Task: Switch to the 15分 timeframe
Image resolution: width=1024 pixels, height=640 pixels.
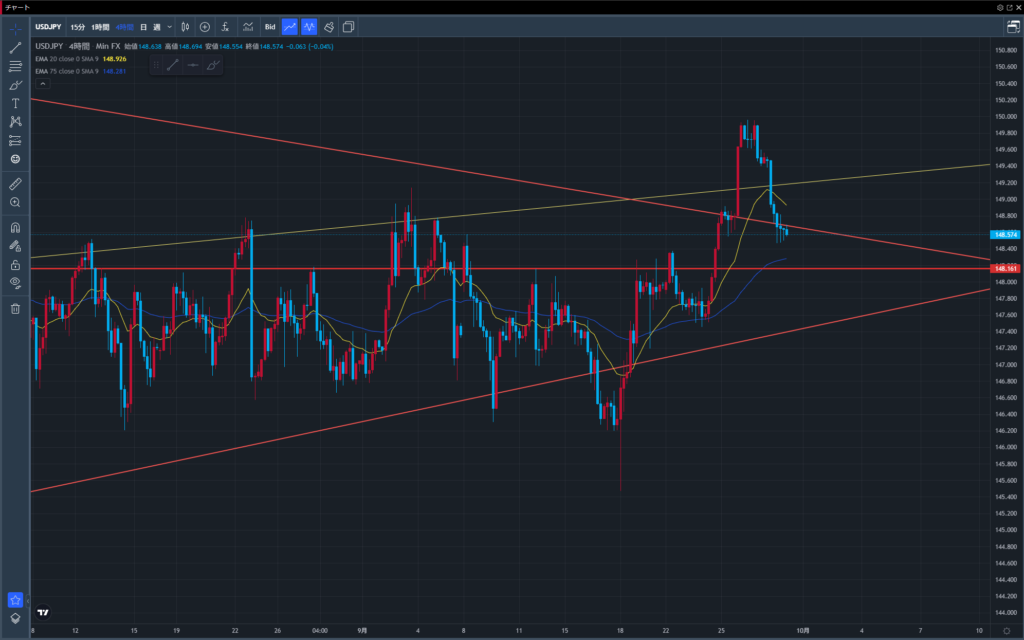Action: tap(78, 27)
